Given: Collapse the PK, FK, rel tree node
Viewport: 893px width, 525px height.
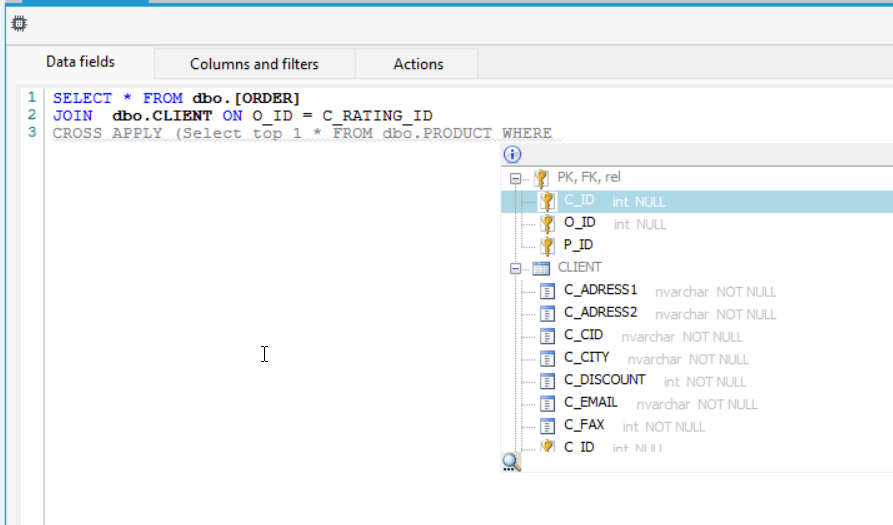Looking at the screenshot, I should [x=515, y=178].
